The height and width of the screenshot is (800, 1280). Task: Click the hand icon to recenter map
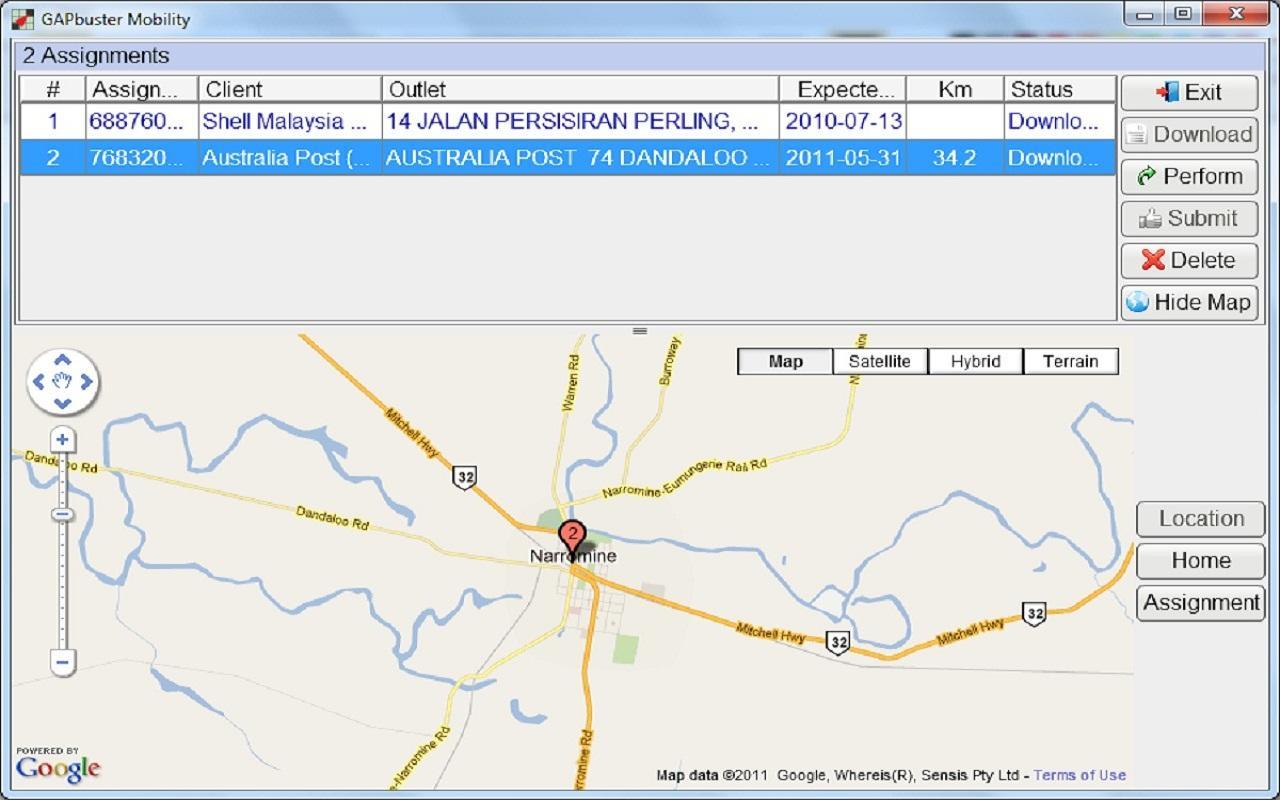pyautogui.click(x=62, y=381)
